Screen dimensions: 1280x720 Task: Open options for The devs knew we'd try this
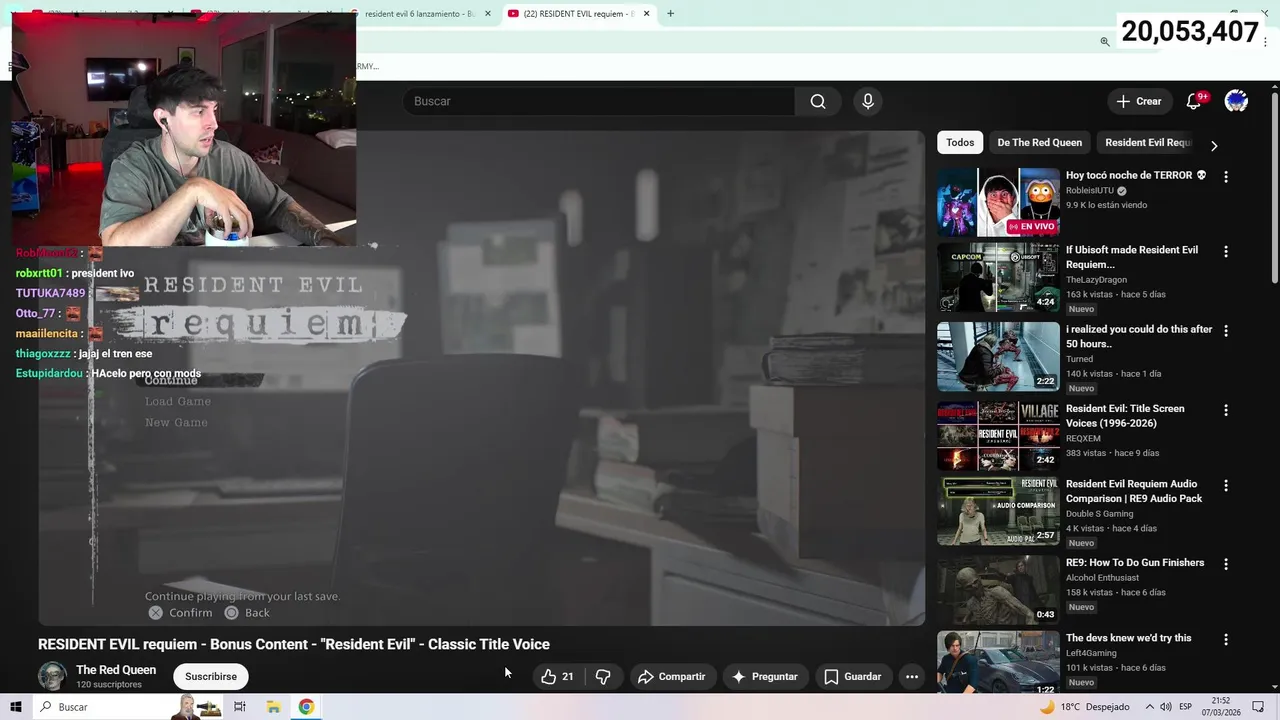pyautogui.click(x=1226, y=639)
